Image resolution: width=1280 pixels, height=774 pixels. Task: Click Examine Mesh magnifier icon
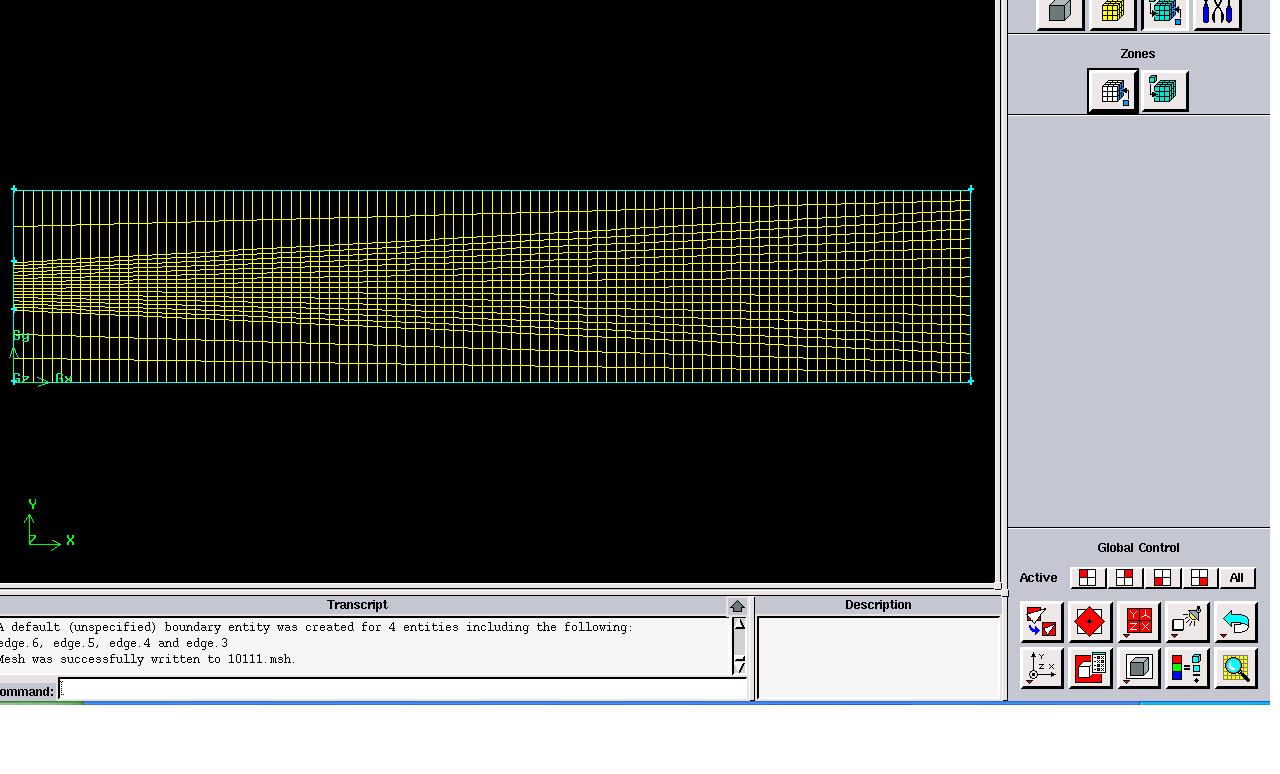1236,668
